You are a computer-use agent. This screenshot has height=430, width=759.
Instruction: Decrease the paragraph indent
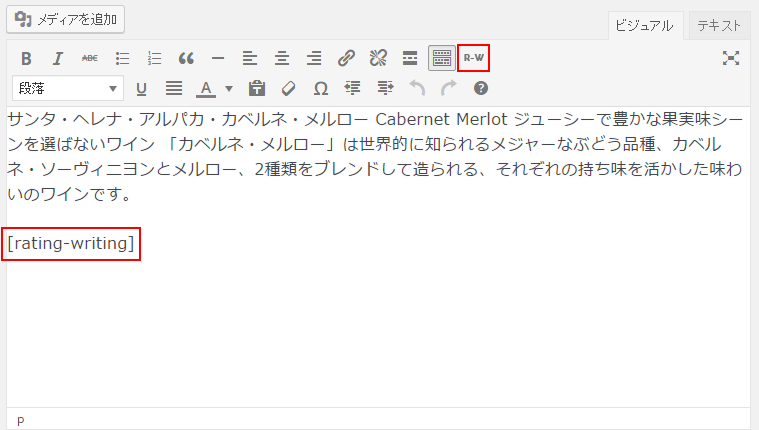(352, 89)
